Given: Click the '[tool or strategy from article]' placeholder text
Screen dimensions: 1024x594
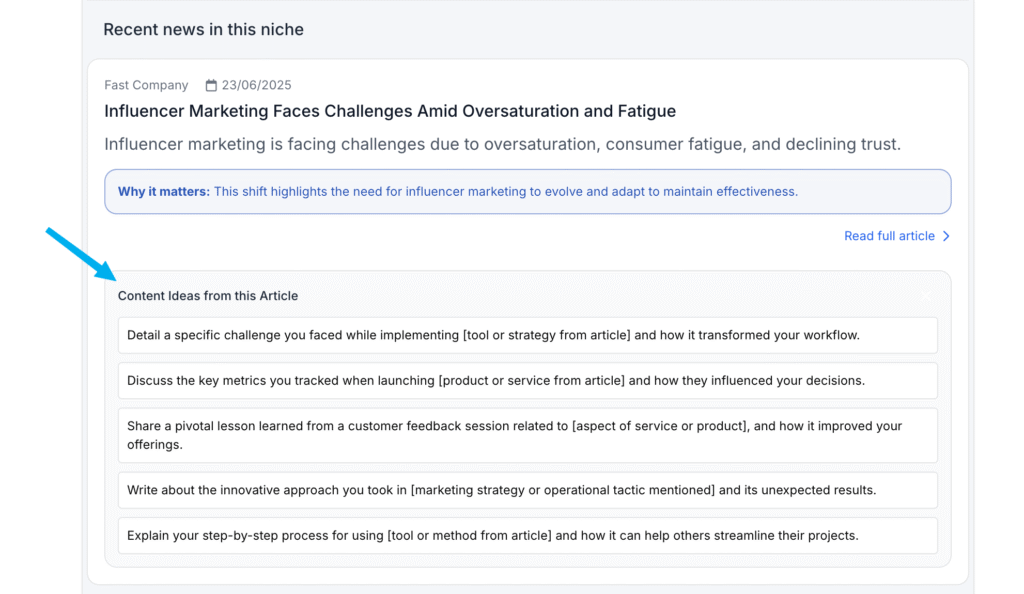Looking at the screenshot, I should coord(546,335).
